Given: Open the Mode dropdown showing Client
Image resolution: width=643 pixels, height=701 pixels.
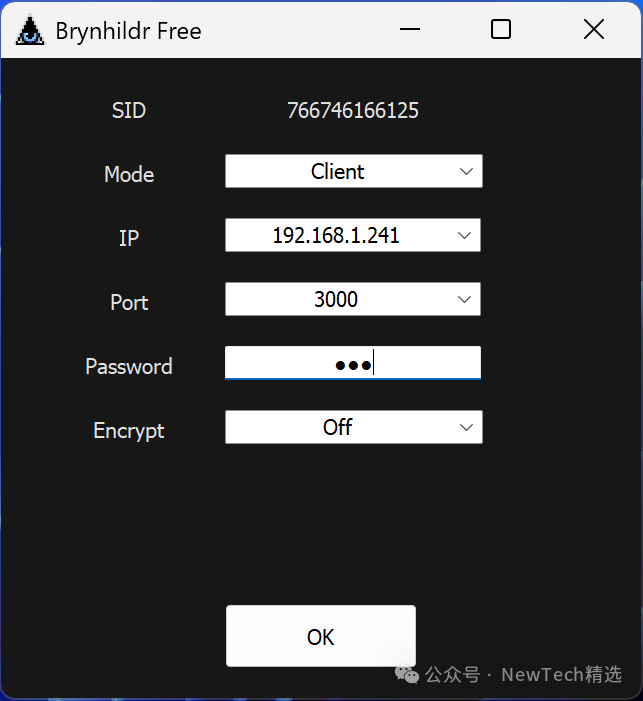Looking at the screenshot, I should click(353, 171).
